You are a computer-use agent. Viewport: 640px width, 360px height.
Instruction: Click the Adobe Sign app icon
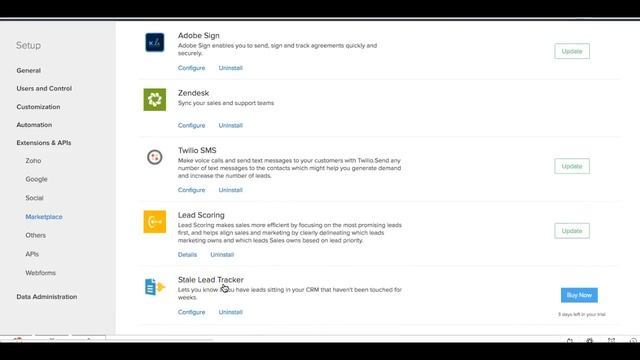click(155, 42)
